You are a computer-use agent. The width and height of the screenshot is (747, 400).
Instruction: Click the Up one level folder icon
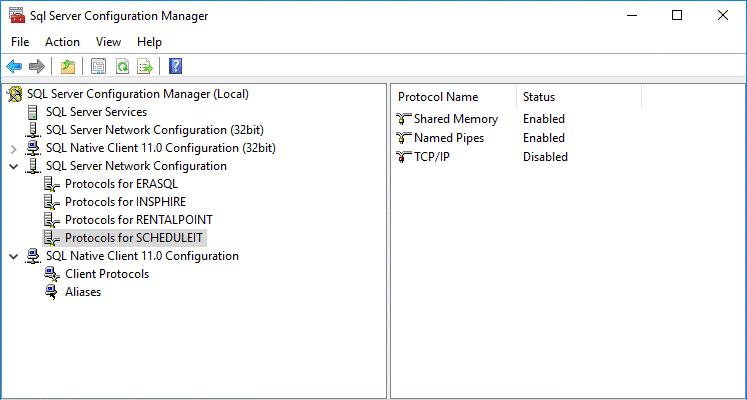point(68,67)
